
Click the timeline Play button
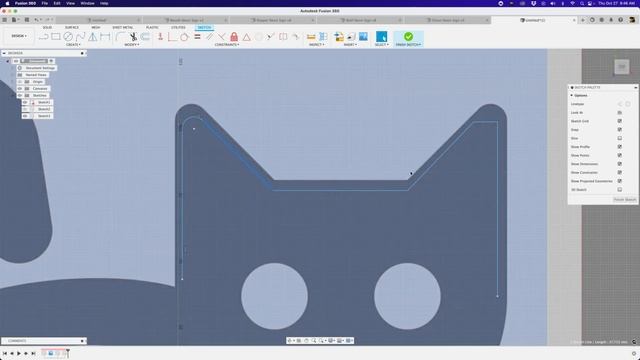[19, 353]
